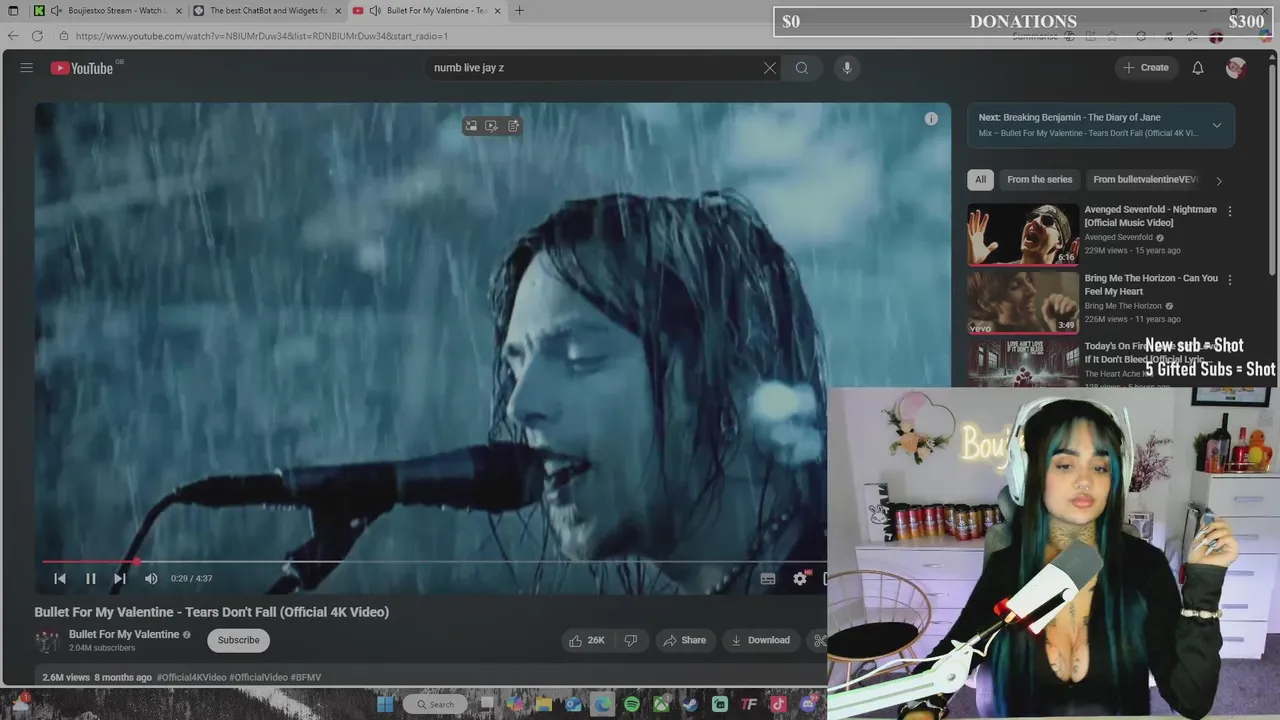Dislike the video
1280x720 pixels.
click(x=631, y=640)
